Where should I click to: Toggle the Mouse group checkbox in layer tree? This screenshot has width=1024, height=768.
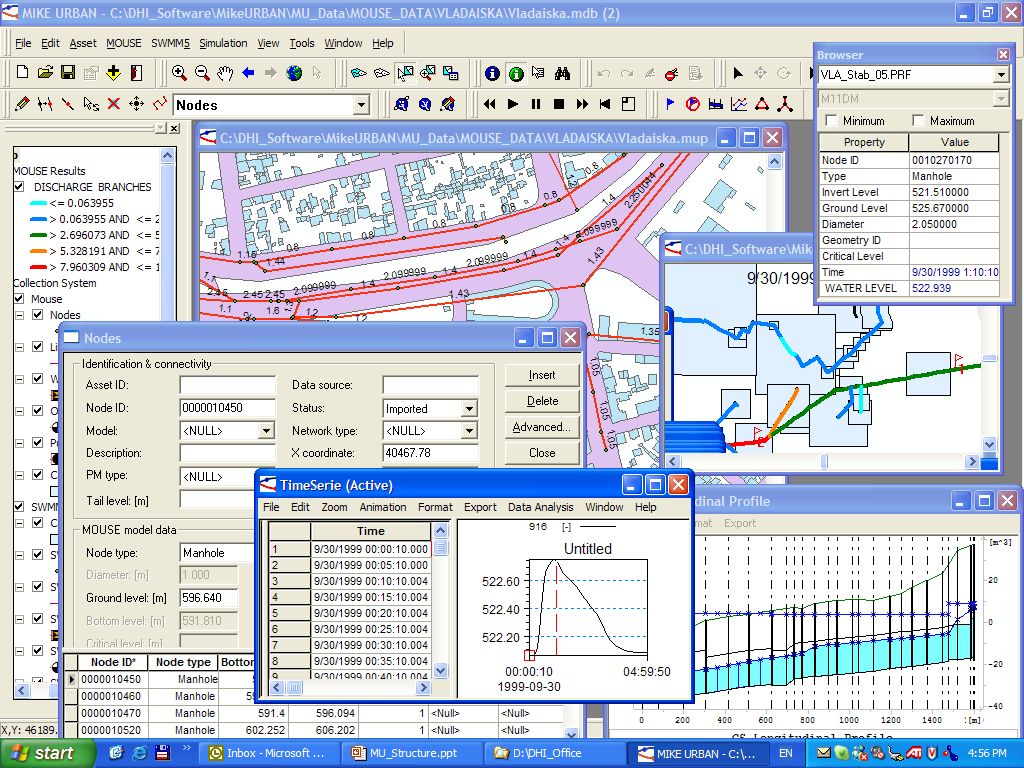(x=20, y=298)
